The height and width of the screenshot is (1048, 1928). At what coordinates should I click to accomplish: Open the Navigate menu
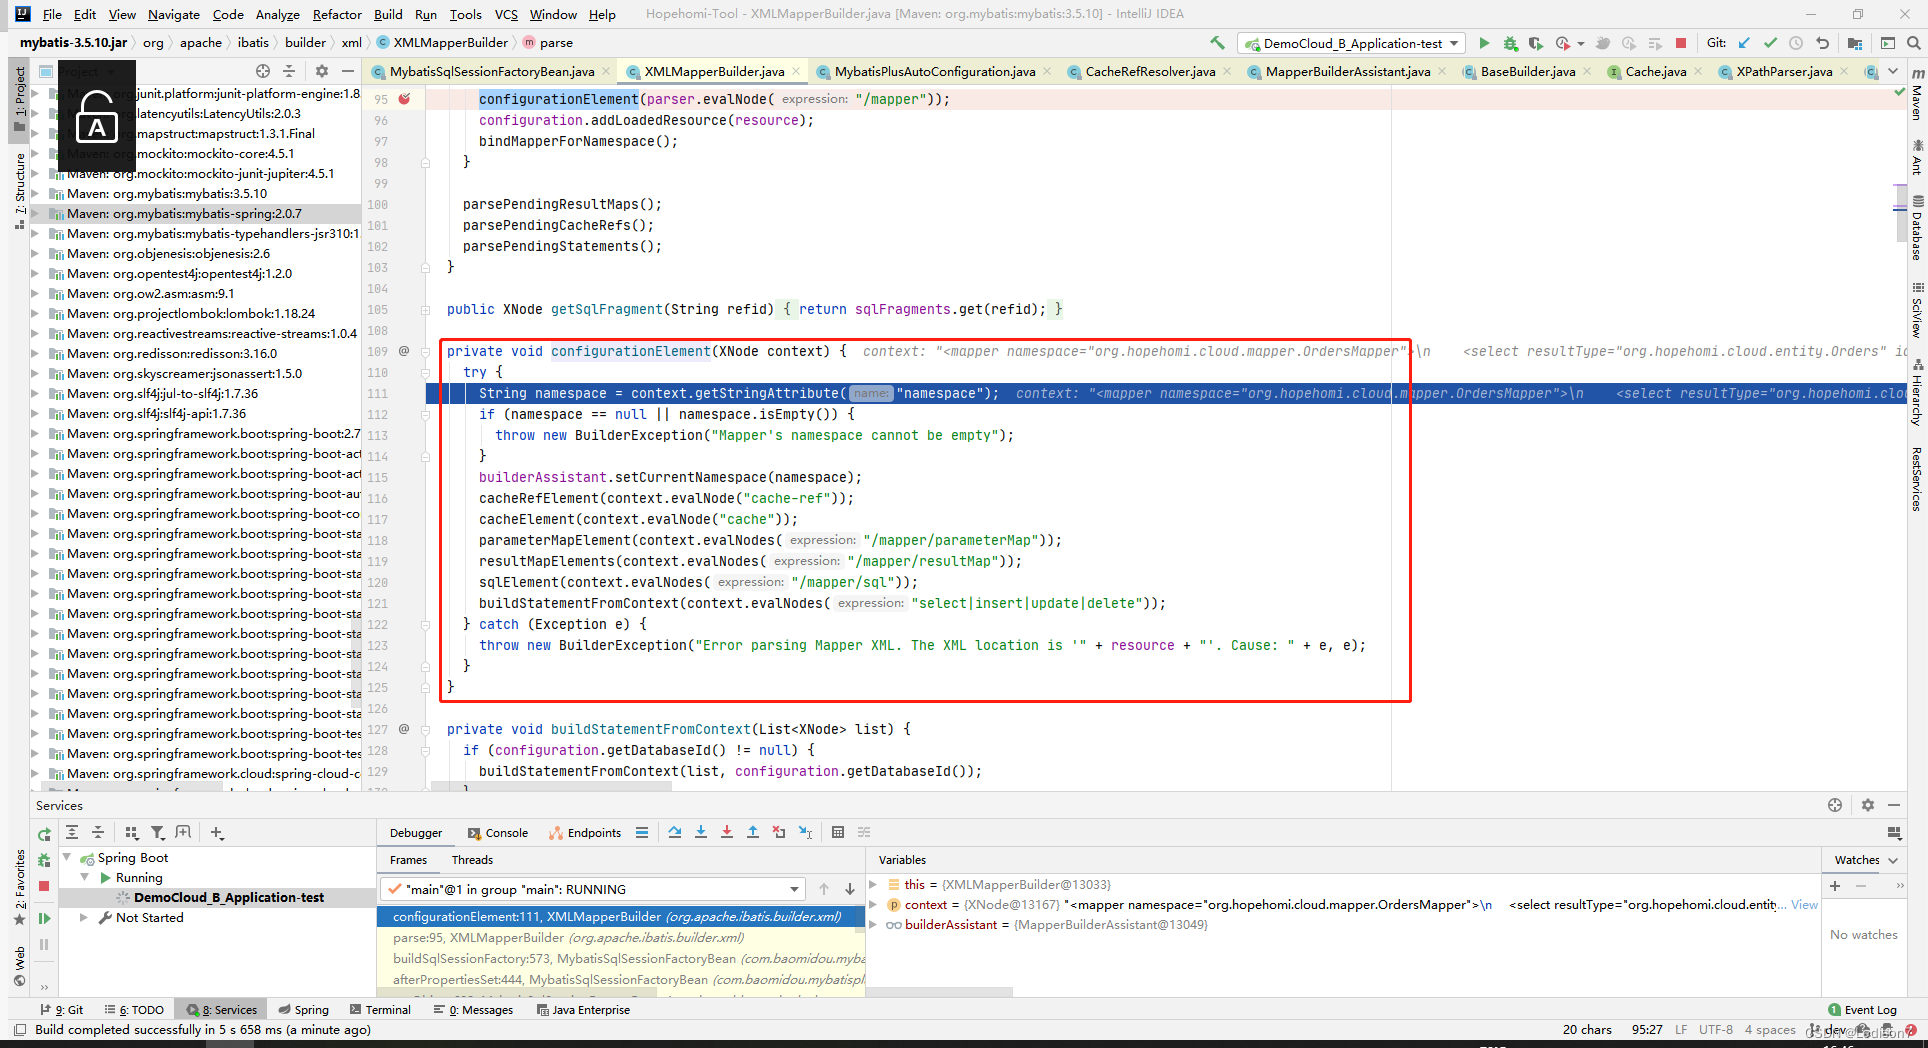[x=174, y=14]
